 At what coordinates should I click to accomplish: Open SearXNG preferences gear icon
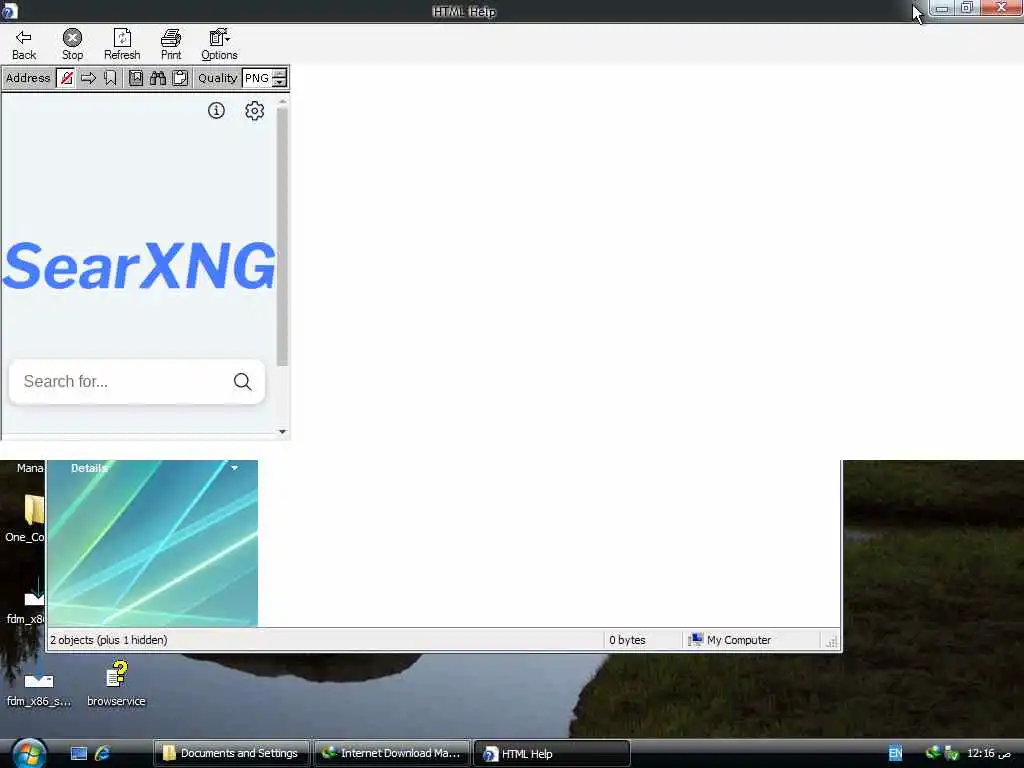click(255, 110)
